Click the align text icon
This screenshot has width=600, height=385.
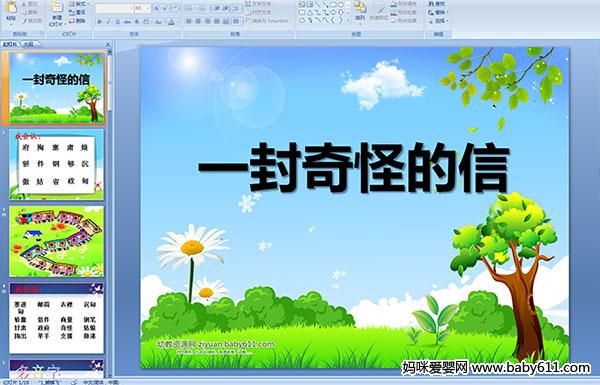(x=248, y=12)
